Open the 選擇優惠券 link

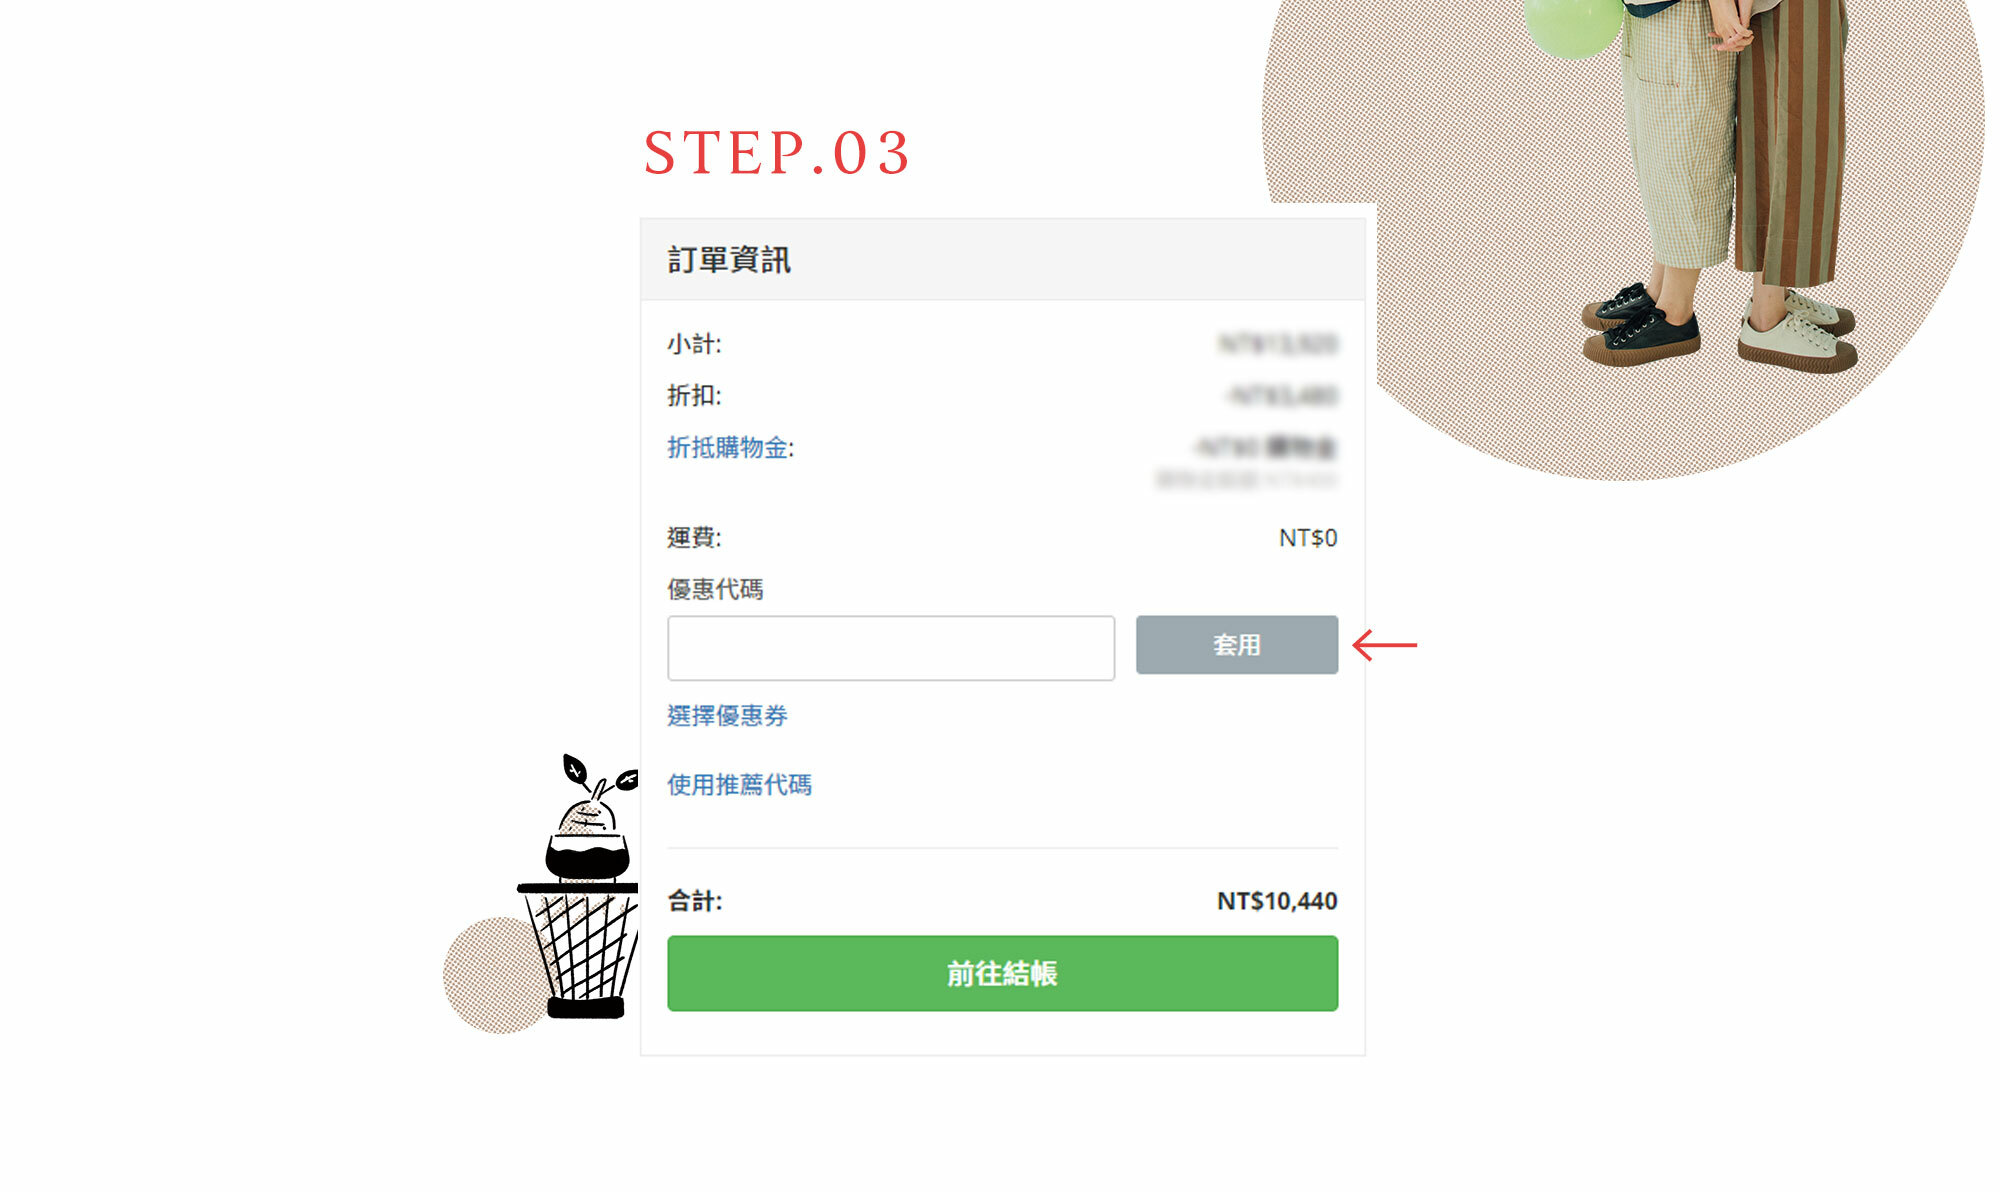coord(727,716)
